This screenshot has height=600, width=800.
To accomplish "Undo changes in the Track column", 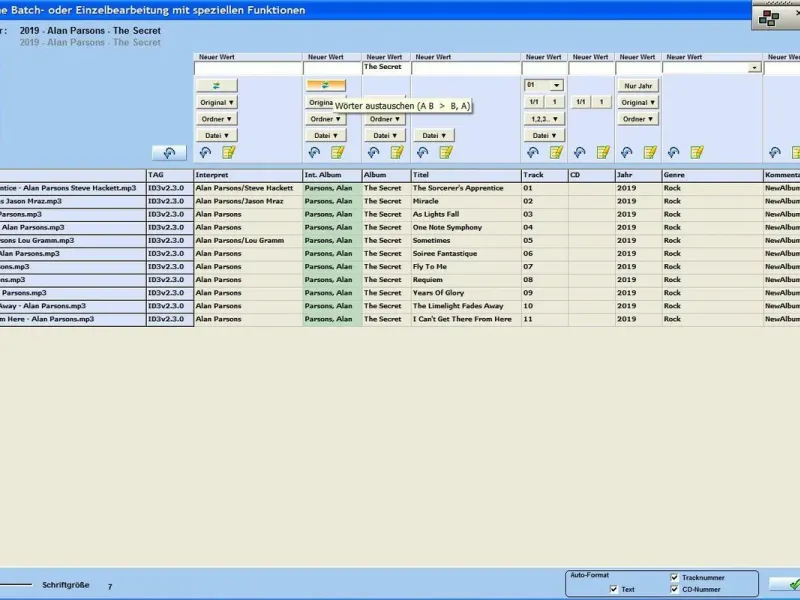I will coord(533,152).
